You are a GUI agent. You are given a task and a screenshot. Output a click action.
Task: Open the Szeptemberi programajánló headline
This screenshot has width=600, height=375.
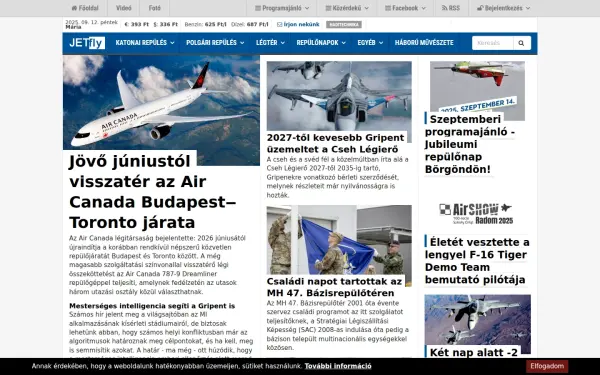coord(470,144)
